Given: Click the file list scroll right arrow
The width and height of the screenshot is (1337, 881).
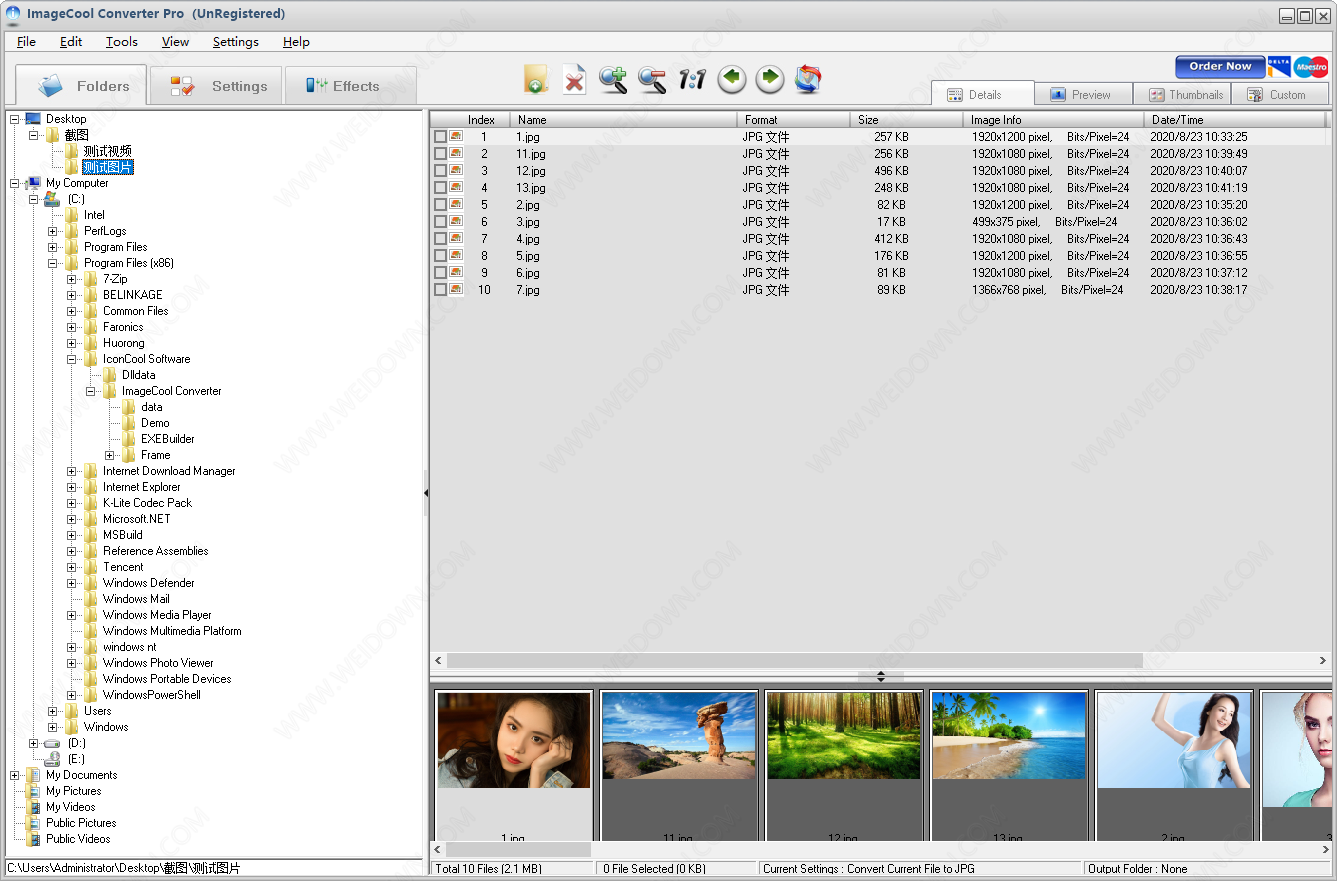Looking at the screenshot, I should (x=1324, y=661).
